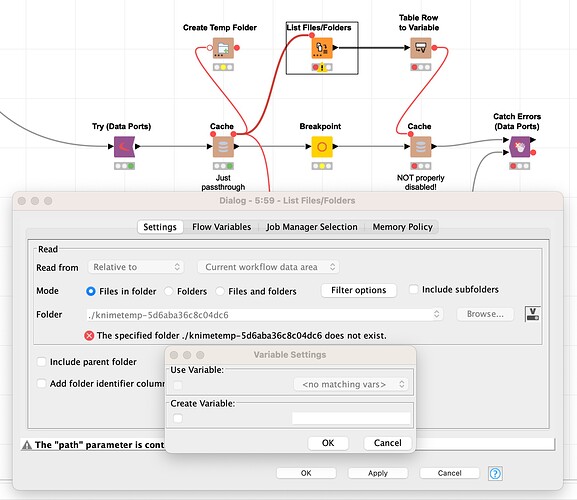This screenshot has width=577, height=500.
Task: Click the warning triangle in dialog status bar
Action: [x=27, y=445]
